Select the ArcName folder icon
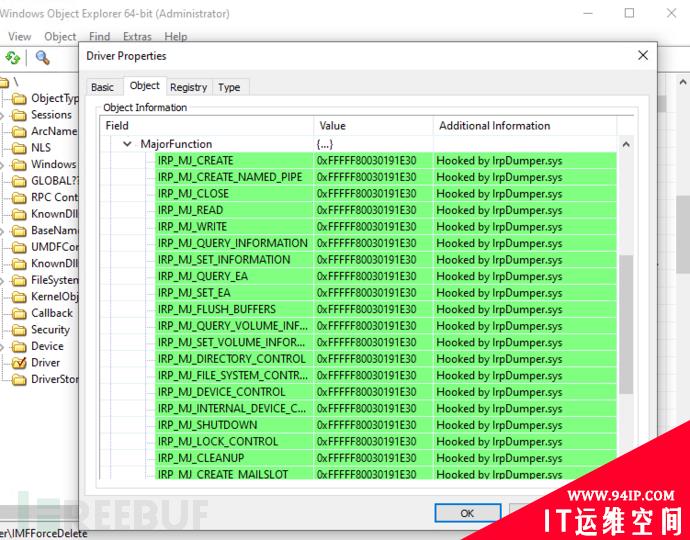 click(19, 132)
